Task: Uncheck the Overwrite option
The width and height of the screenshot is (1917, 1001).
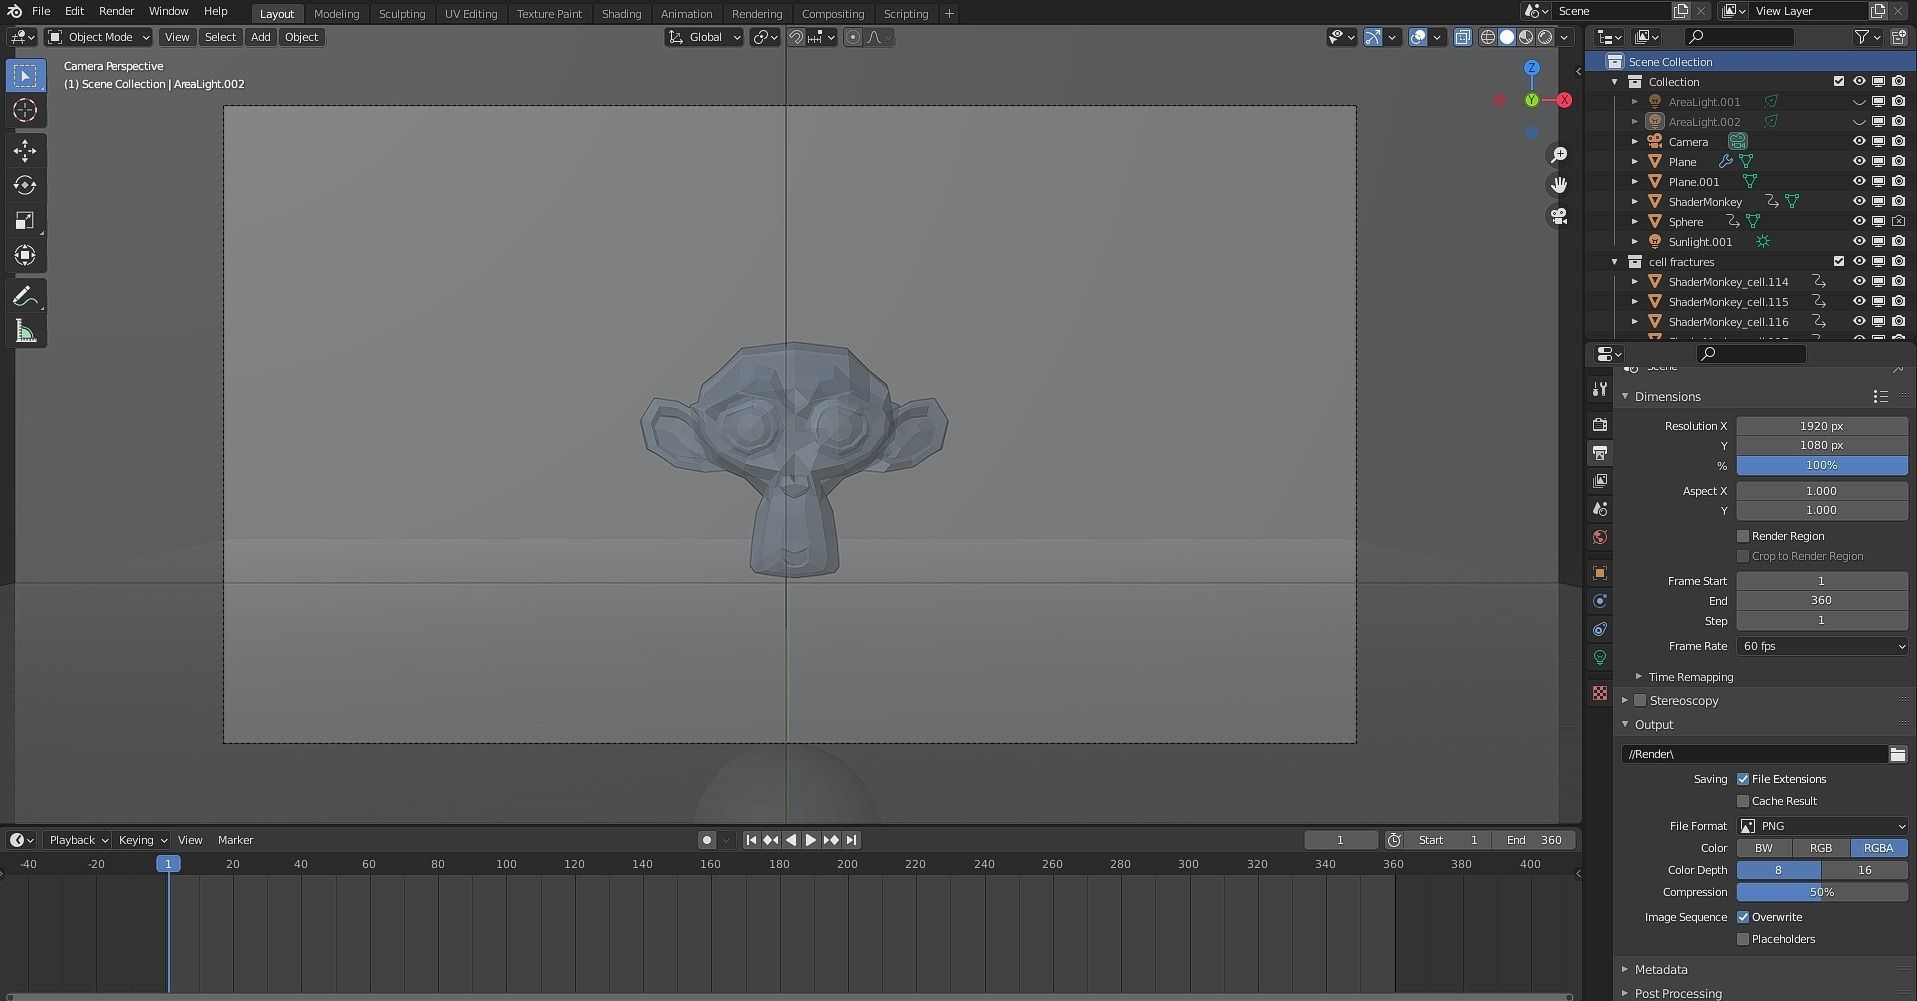Action: tap(1743, 917)
